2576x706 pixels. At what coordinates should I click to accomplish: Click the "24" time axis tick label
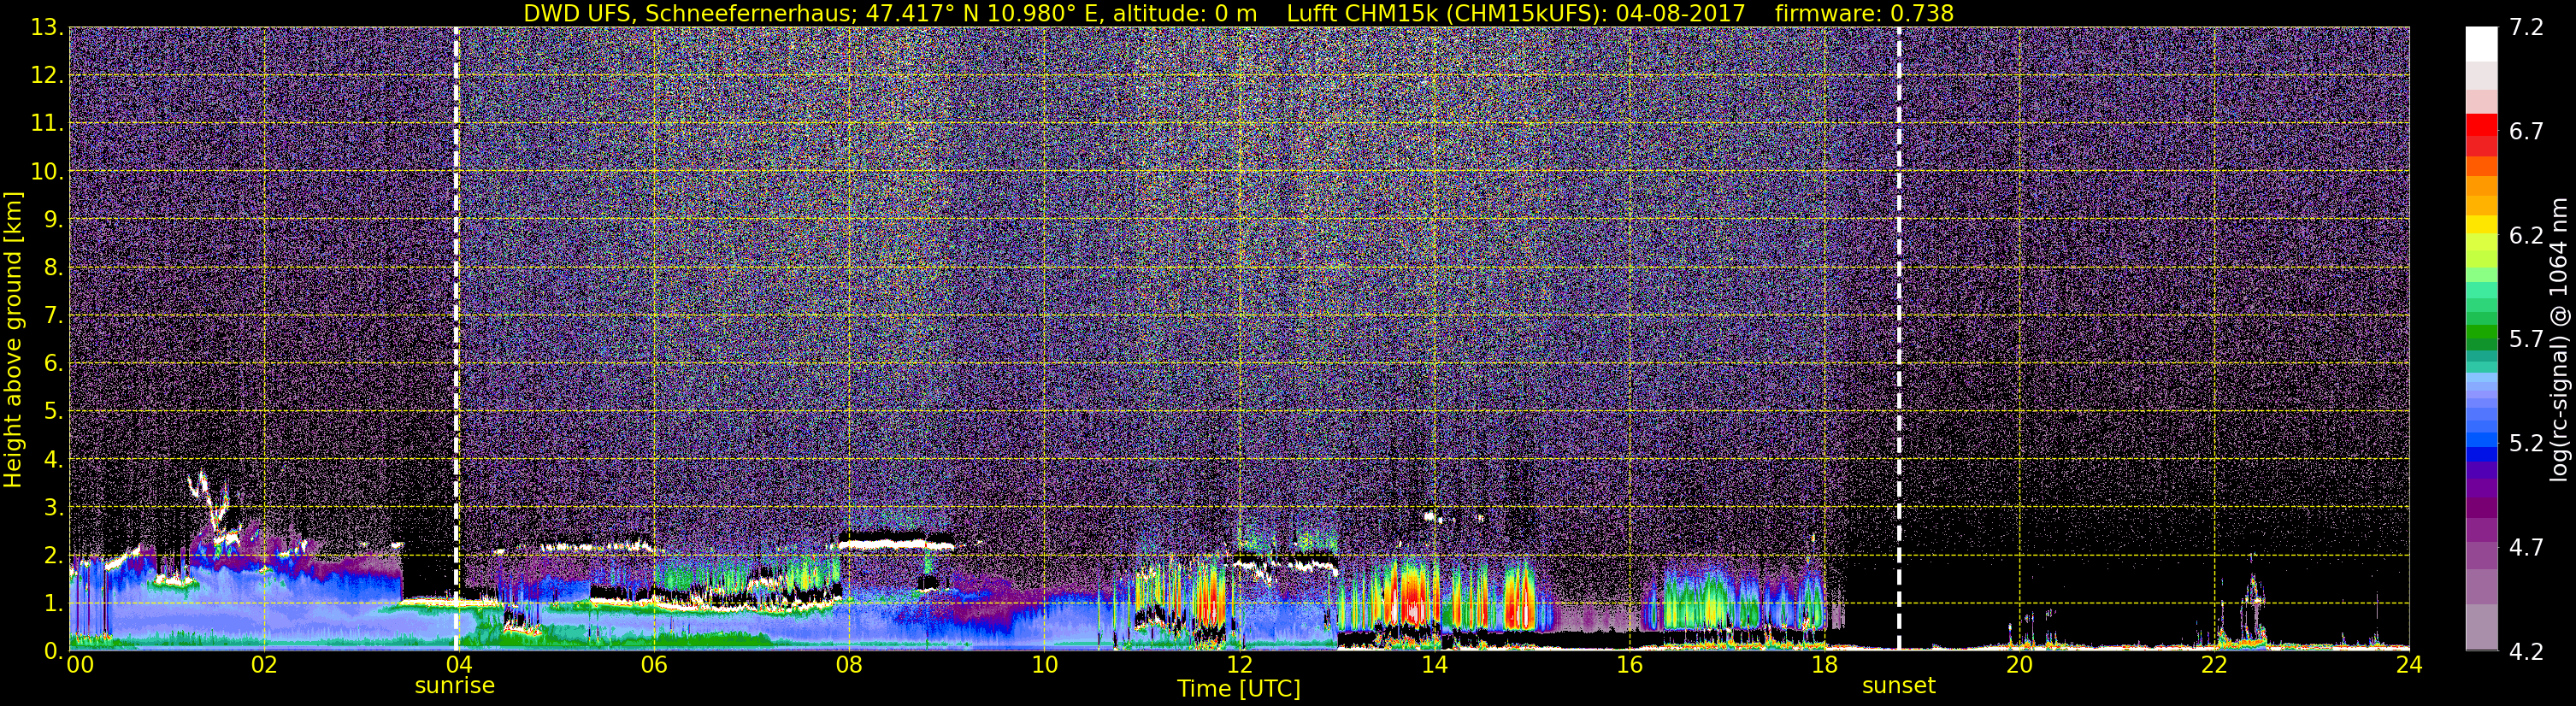(2409, 666)
